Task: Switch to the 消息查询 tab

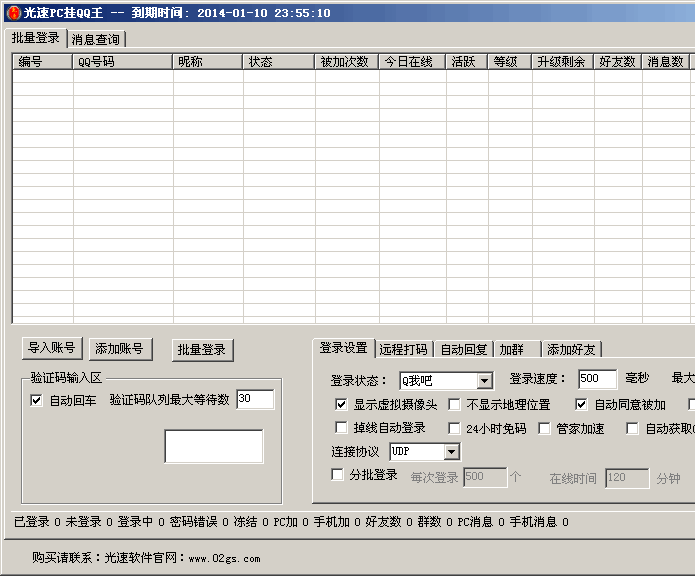Action: point(96,39)
